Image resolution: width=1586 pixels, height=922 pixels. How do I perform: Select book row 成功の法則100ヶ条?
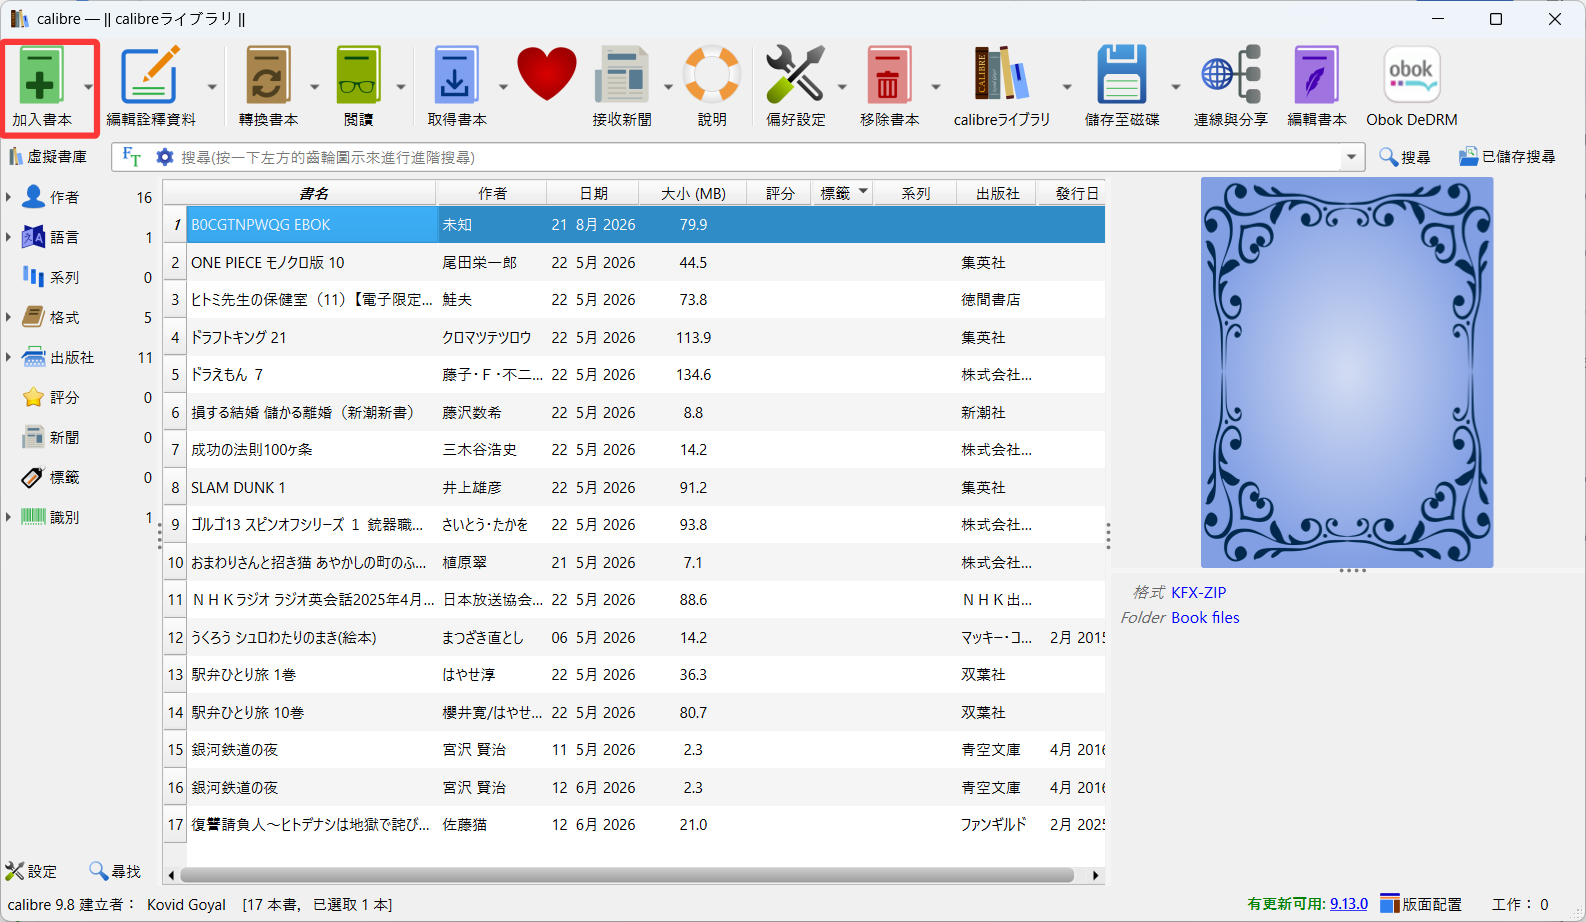(x=635, y=449)
